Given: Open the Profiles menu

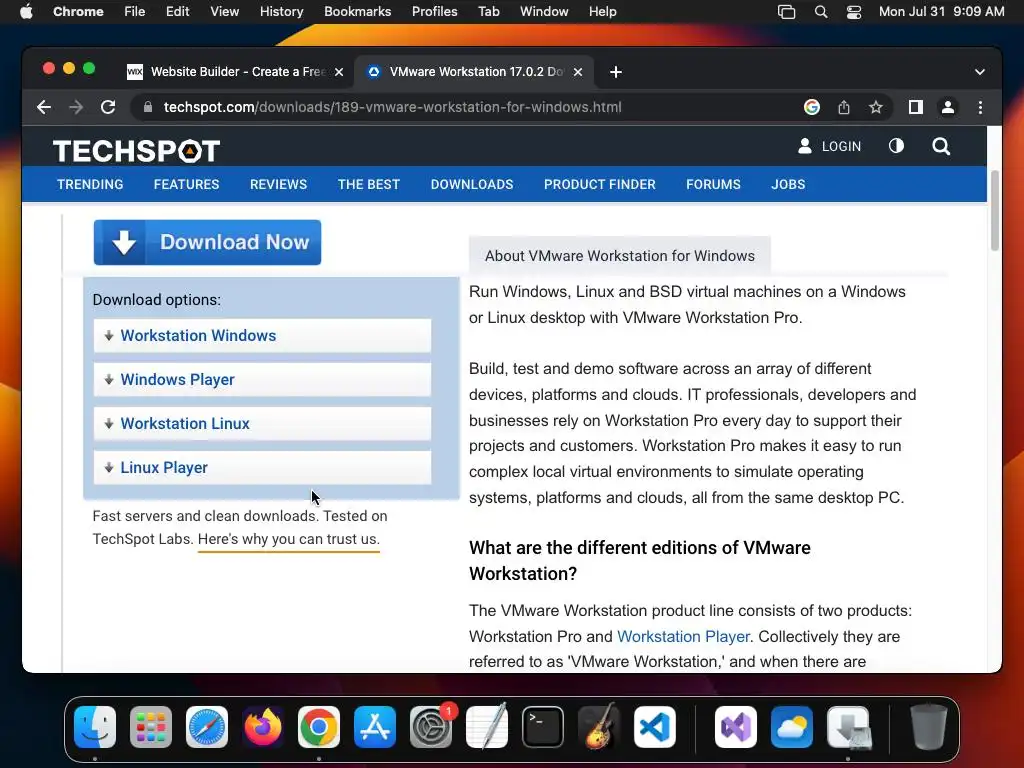Looking at the screenshot, I should tap(434, 12).
